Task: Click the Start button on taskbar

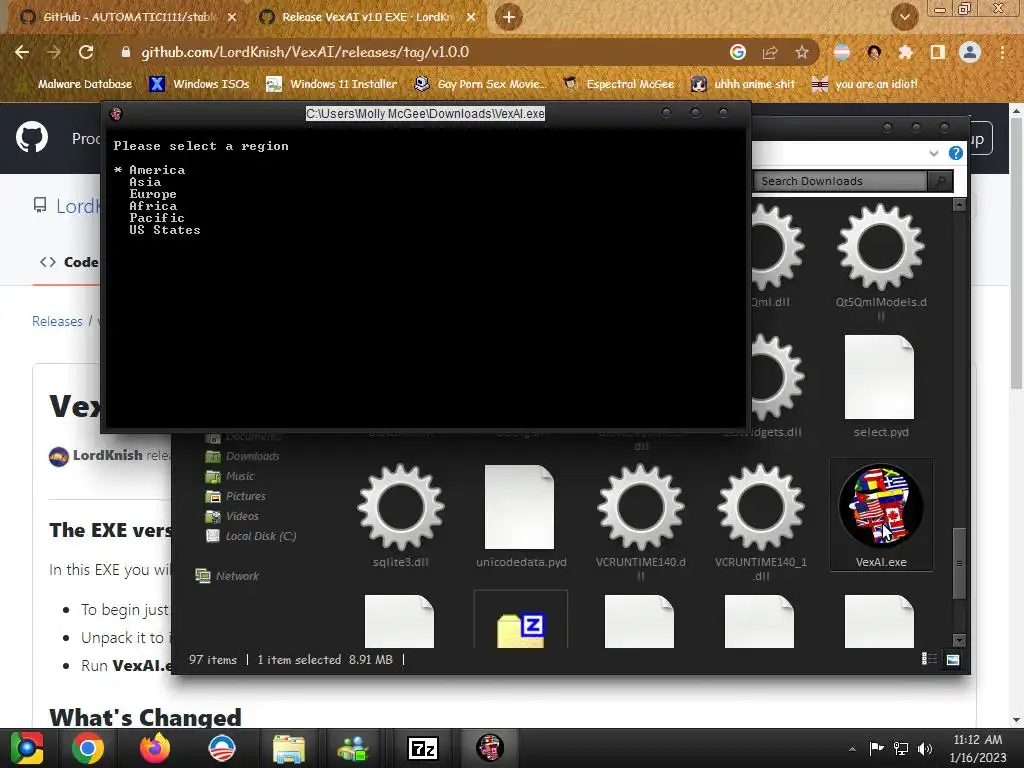Action: coord(27,748)
